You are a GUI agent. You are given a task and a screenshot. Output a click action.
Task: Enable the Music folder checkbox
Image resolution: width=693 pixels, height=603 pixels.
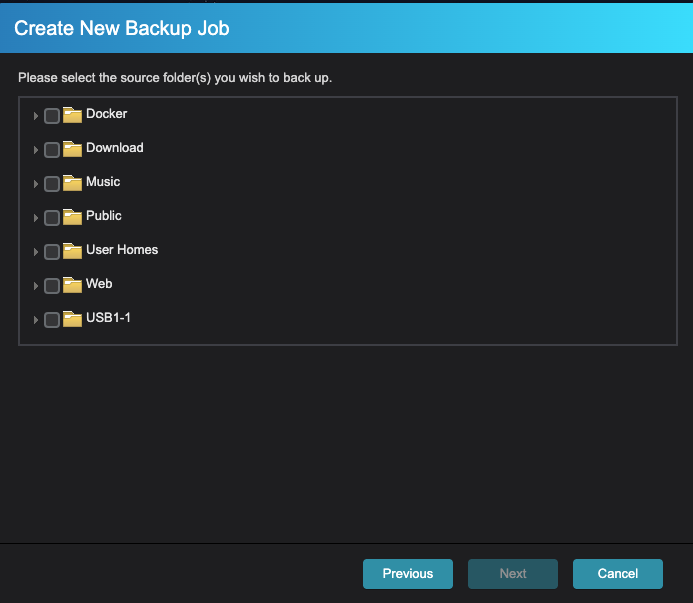tap(52, 184)
